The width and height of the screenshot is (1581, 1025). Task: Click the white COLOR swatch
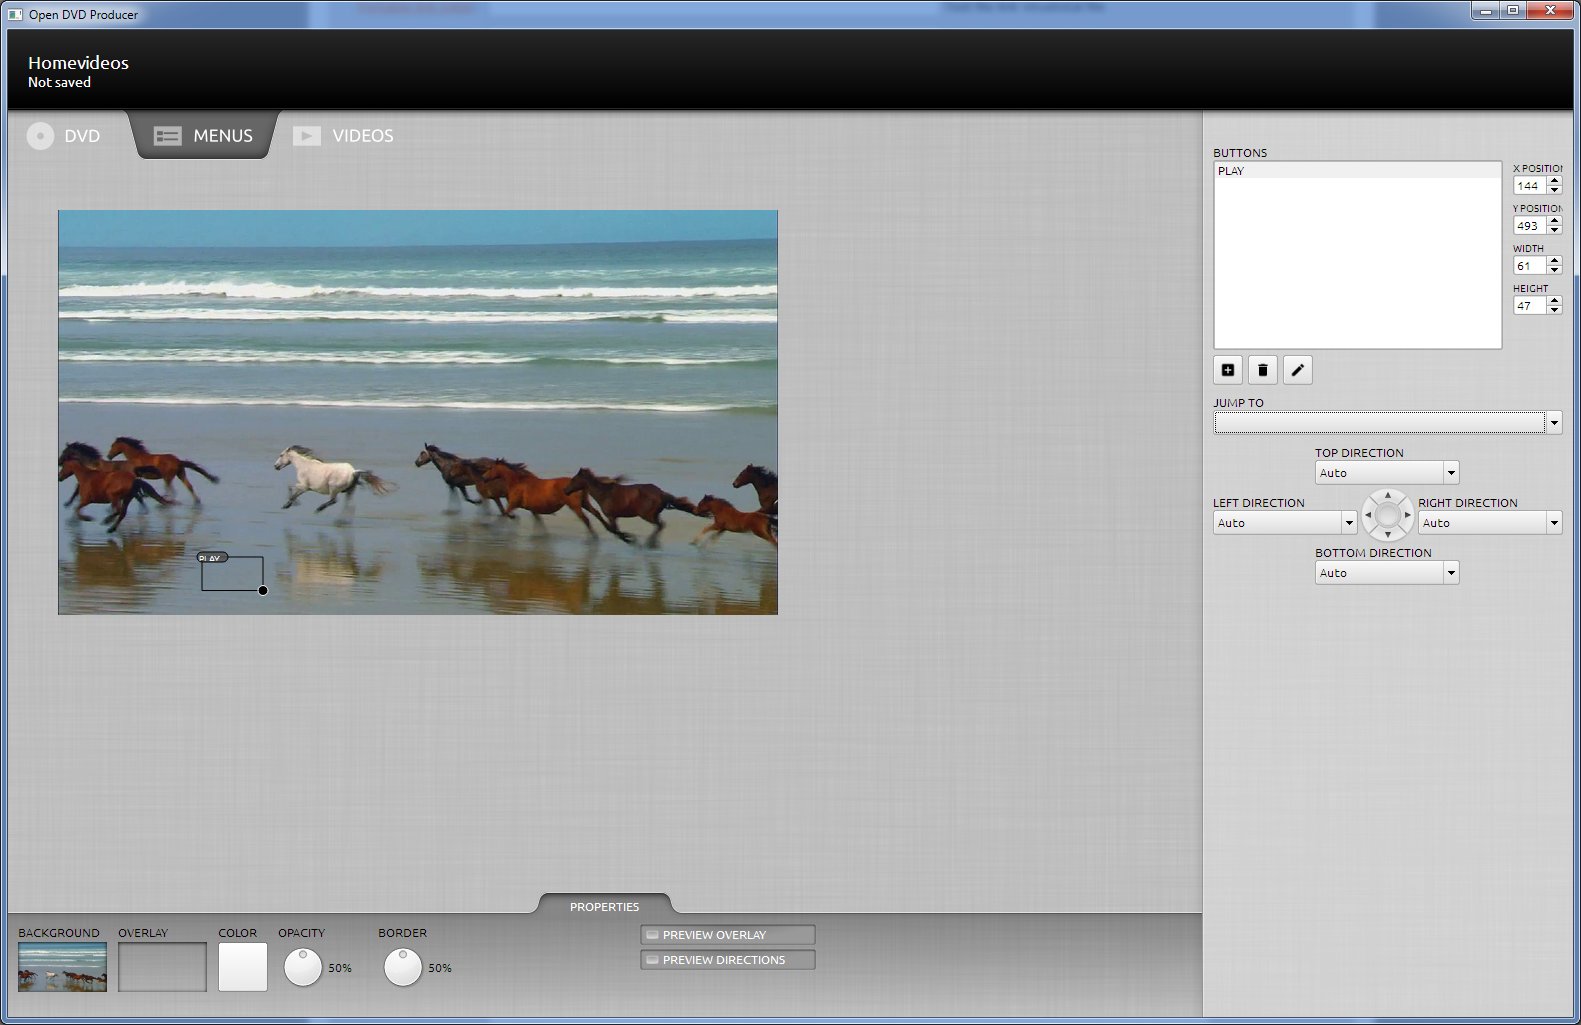(x=243, y=967)
